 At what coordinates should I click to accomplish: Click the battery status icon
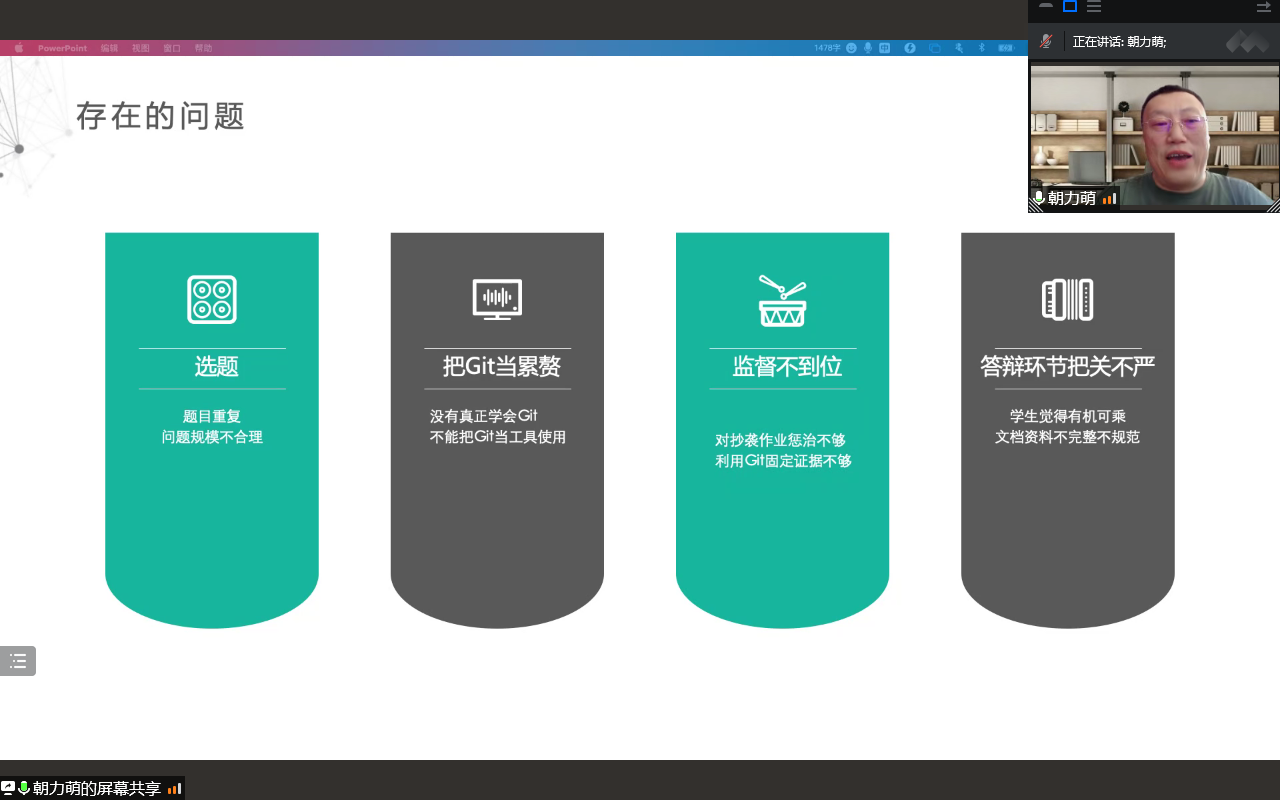tap(1006, 48)
